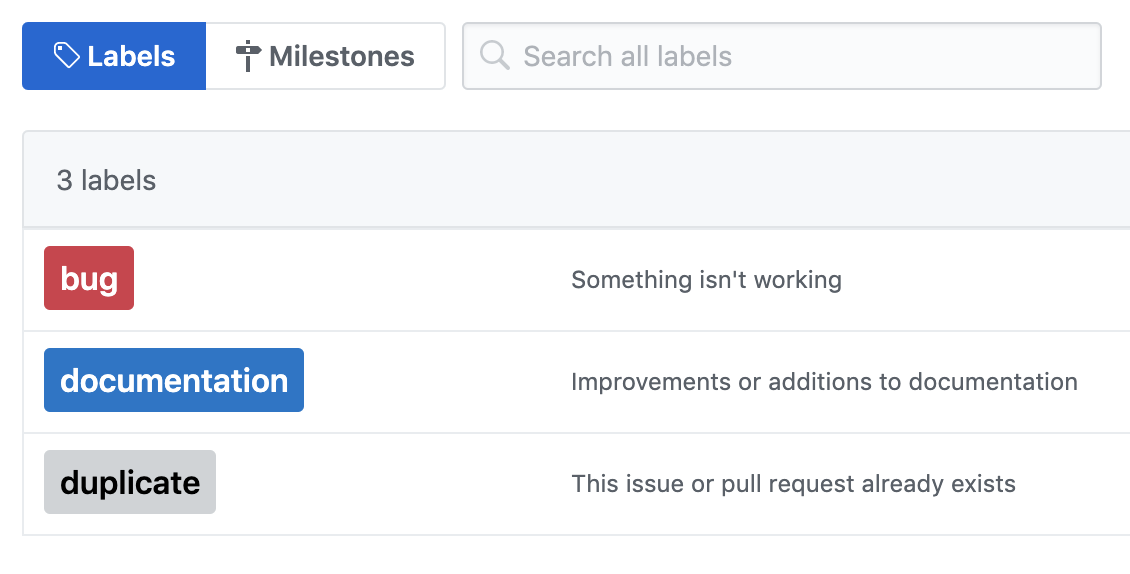Click "This issue or pull request already exists"
Image resolution: width=1130 pixels, height=574 pixels.
tap(793, 484)
